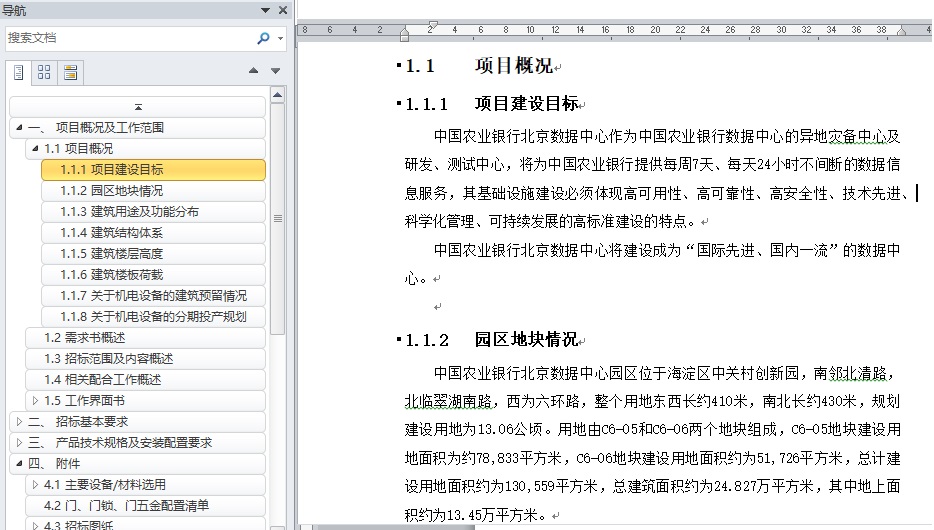Image resolution: width=934 pixels, height=530 pixels.
Task: Collapse the 1.1 项目概况 section
Action: (x=35, y=148)
